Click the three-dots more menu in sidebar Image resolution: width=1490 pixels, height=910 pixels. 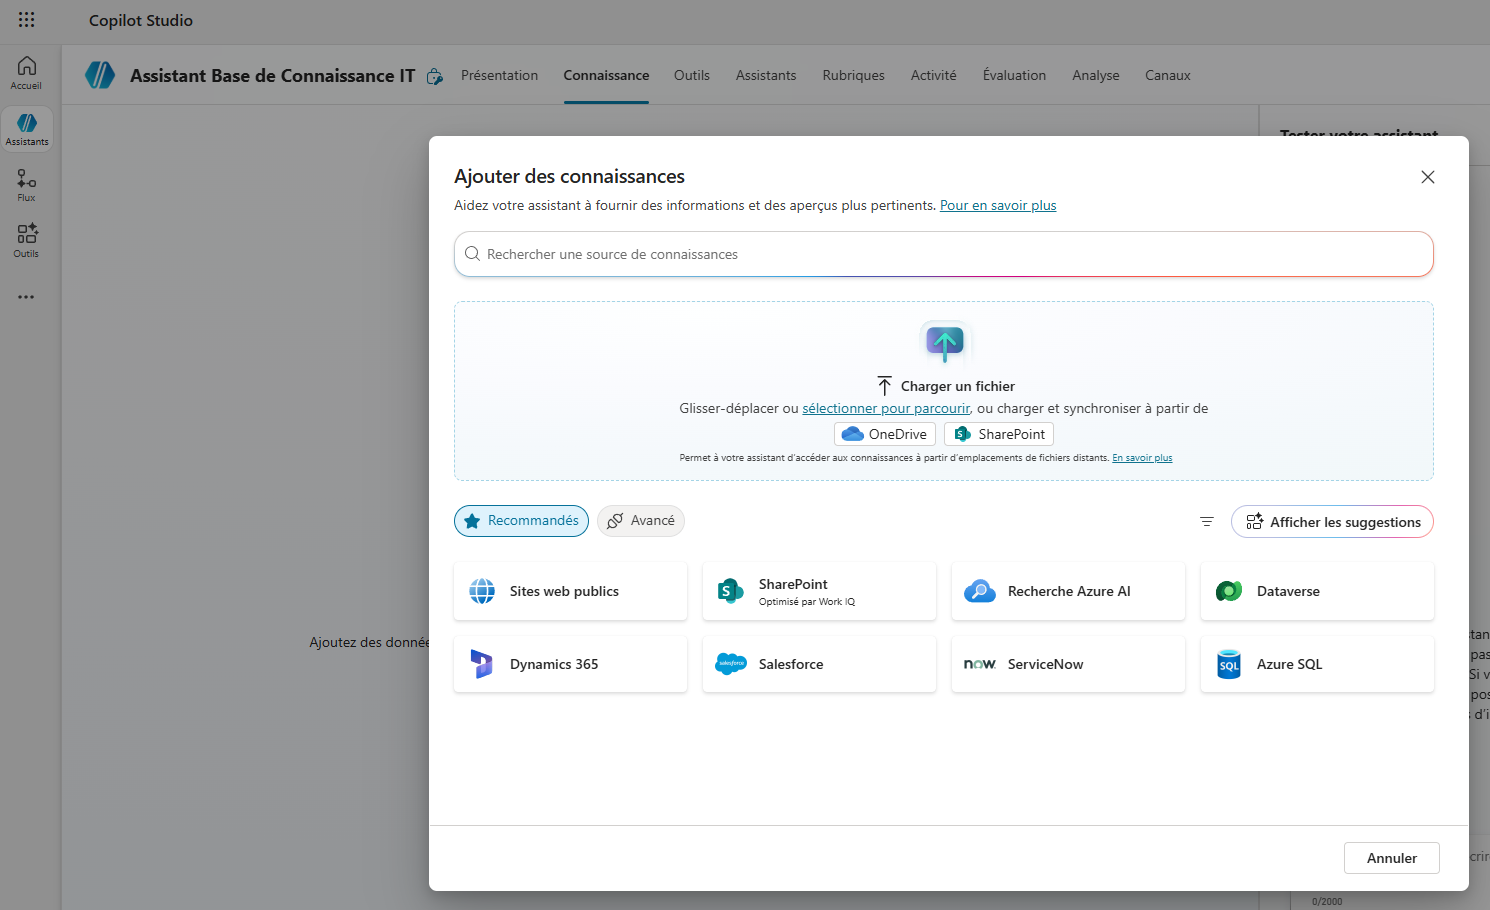(26, 297)
